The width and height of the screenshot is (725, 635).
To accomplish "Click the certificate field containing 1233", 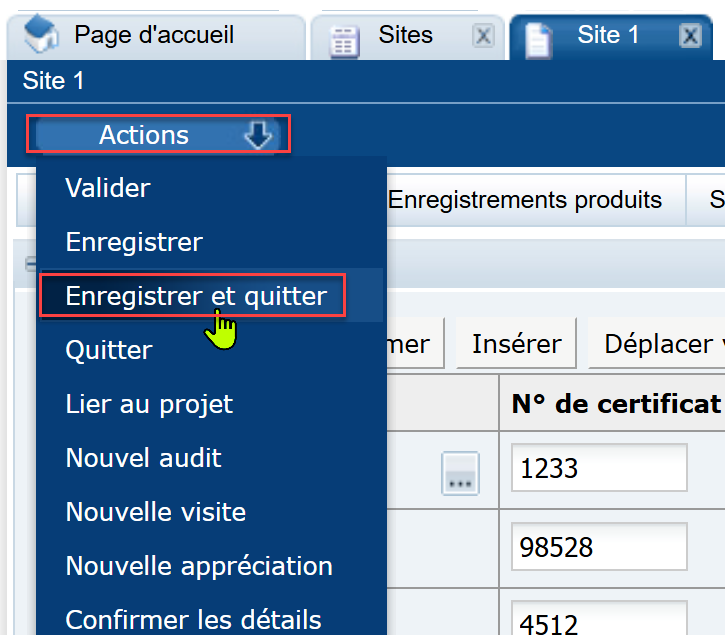I will (598, 469).
